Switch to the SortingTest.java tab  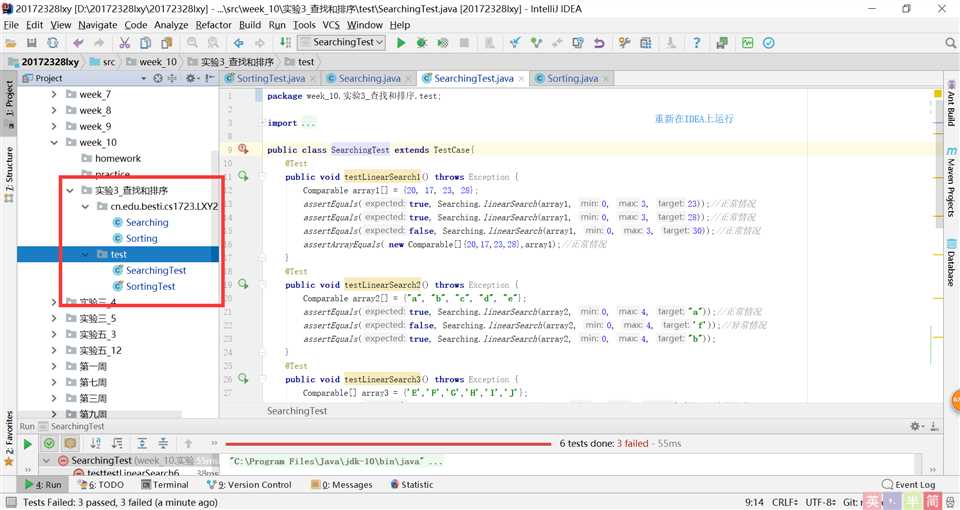click(271, 78)
